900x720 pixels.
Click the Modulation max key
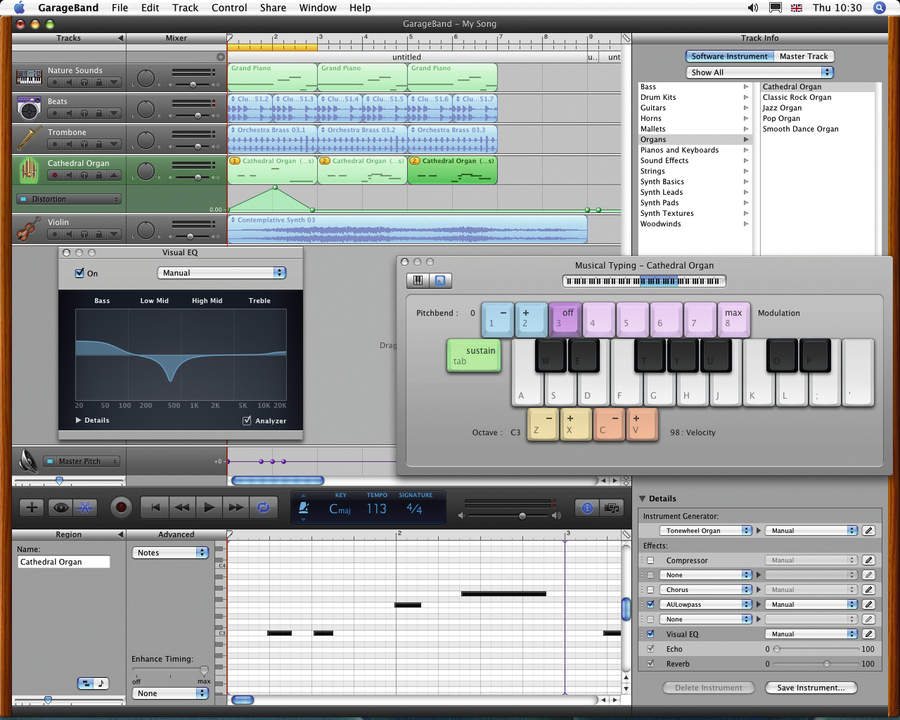point(734,319)
